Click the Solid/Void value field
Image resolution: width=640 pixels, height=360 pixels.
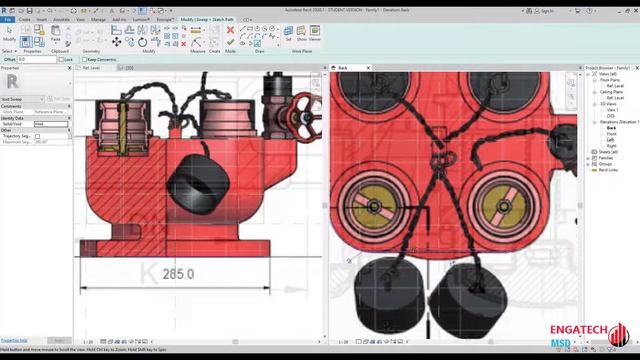[51, 124]
